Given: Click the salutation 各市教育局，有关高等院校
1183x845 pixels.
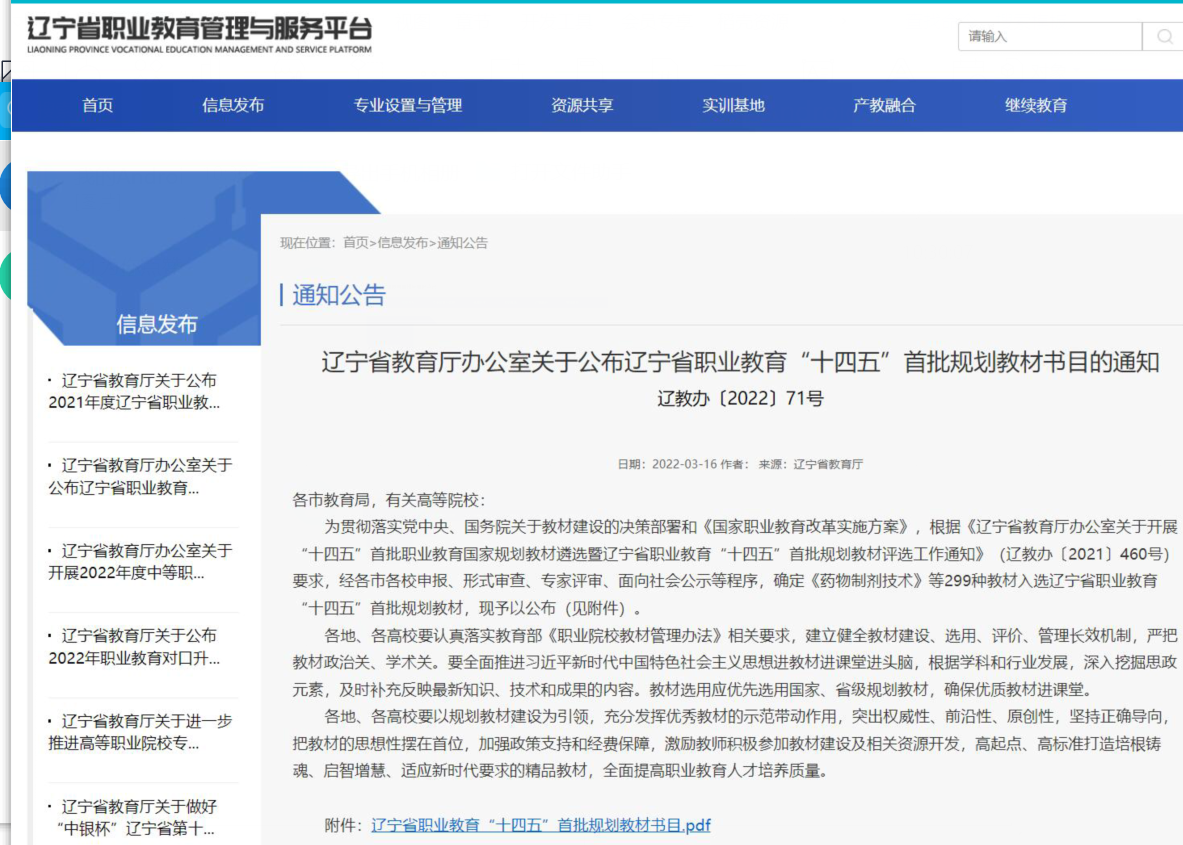Looking at the screenshot, I should [x=389, y=500].
